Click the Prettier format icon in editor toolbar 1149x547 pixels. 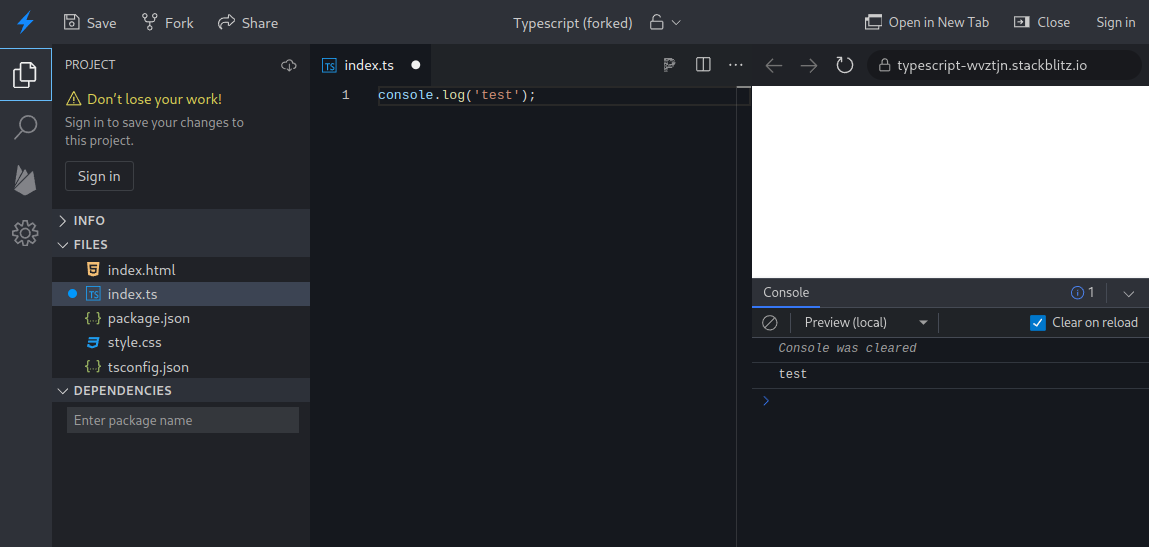669,65
